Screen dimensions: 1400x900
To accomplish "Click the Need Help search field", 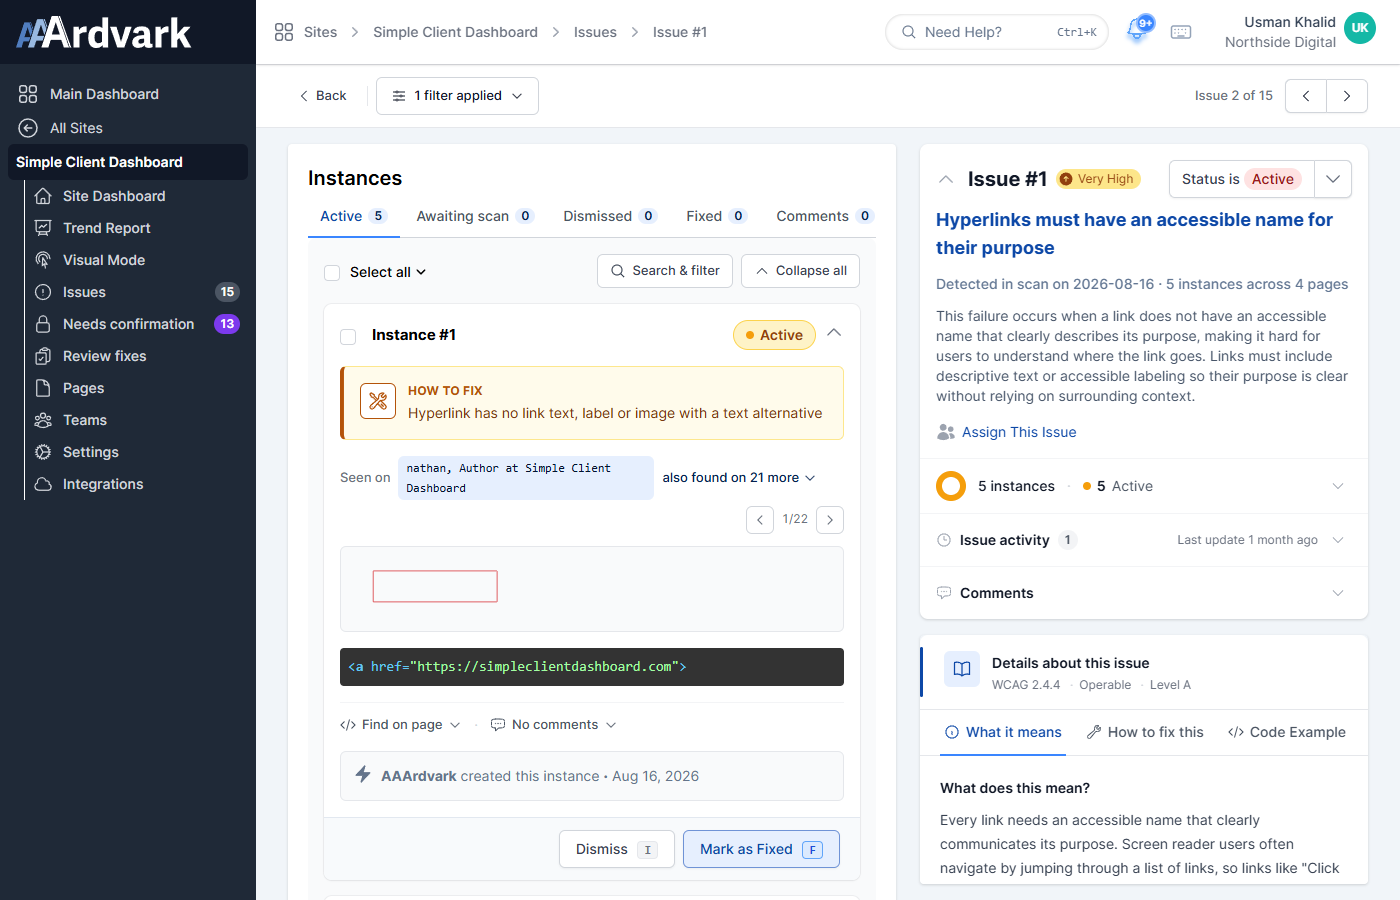I will coord(997,32).
